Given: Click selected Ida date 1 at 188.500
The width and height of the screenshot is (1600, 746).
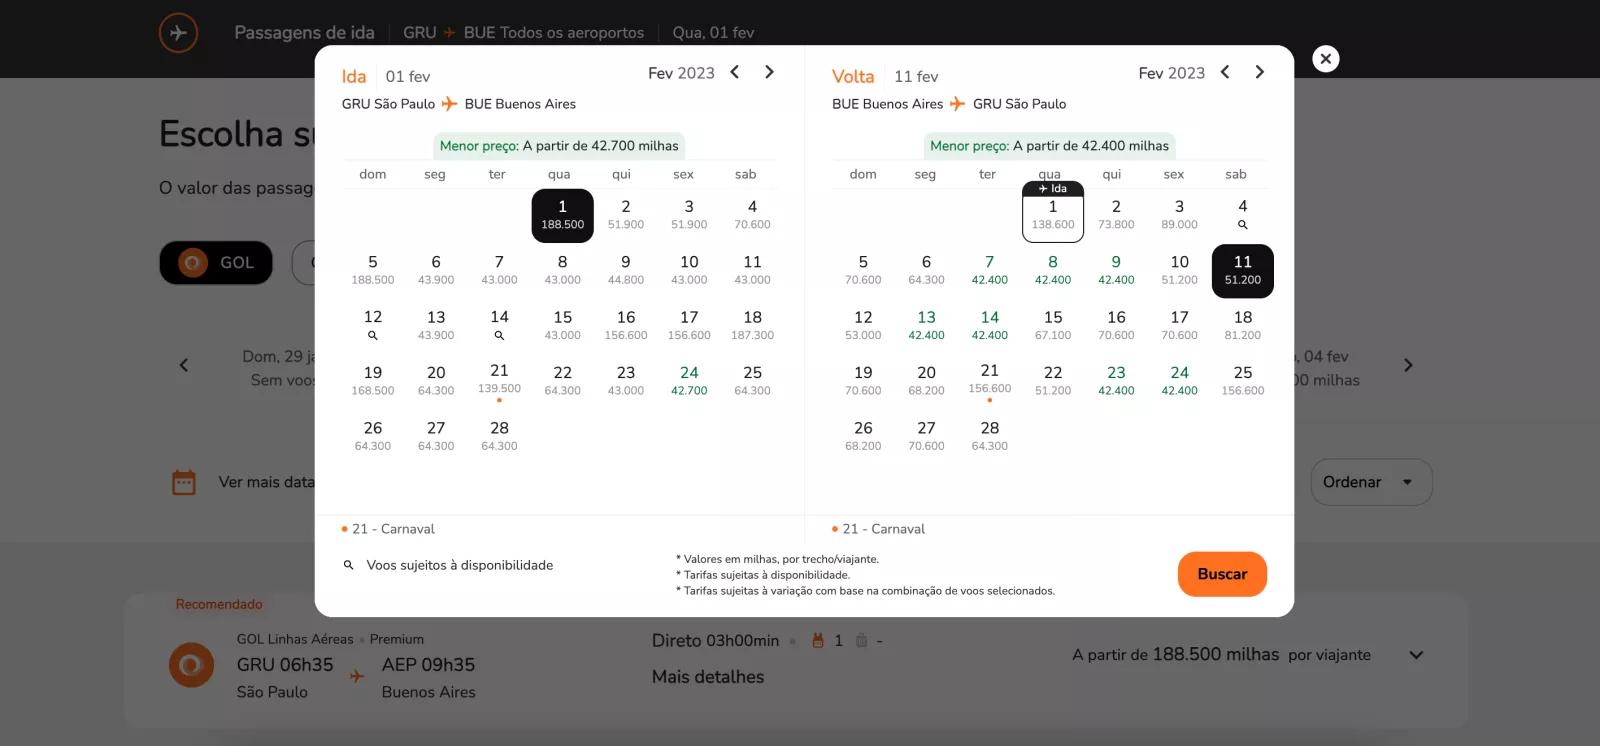Looking at the screenshot, I should pyautogui.click(x=562, y=215).
